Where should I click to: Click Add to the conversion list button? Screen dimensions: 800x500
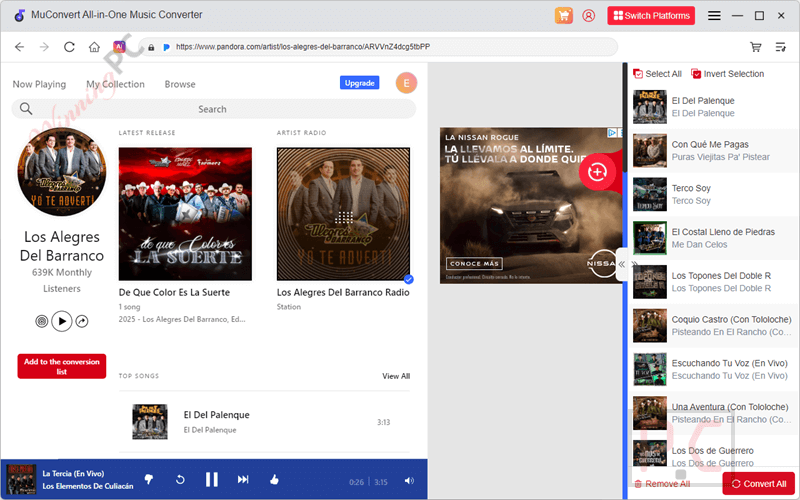tap(62, 366)
